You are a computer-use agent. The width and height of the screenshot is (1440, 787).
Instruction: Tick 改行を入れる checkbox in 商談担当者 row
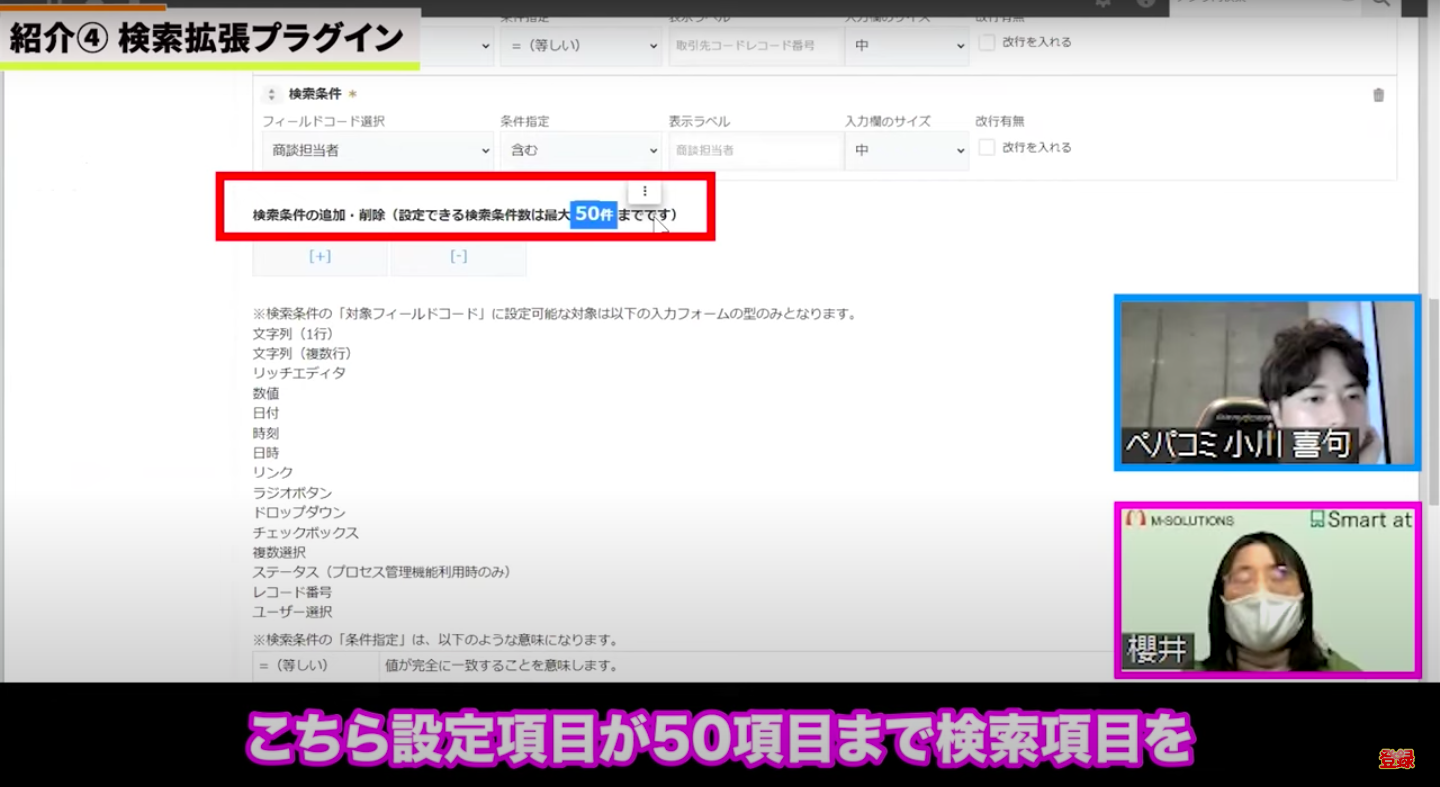tap(987, 148)
